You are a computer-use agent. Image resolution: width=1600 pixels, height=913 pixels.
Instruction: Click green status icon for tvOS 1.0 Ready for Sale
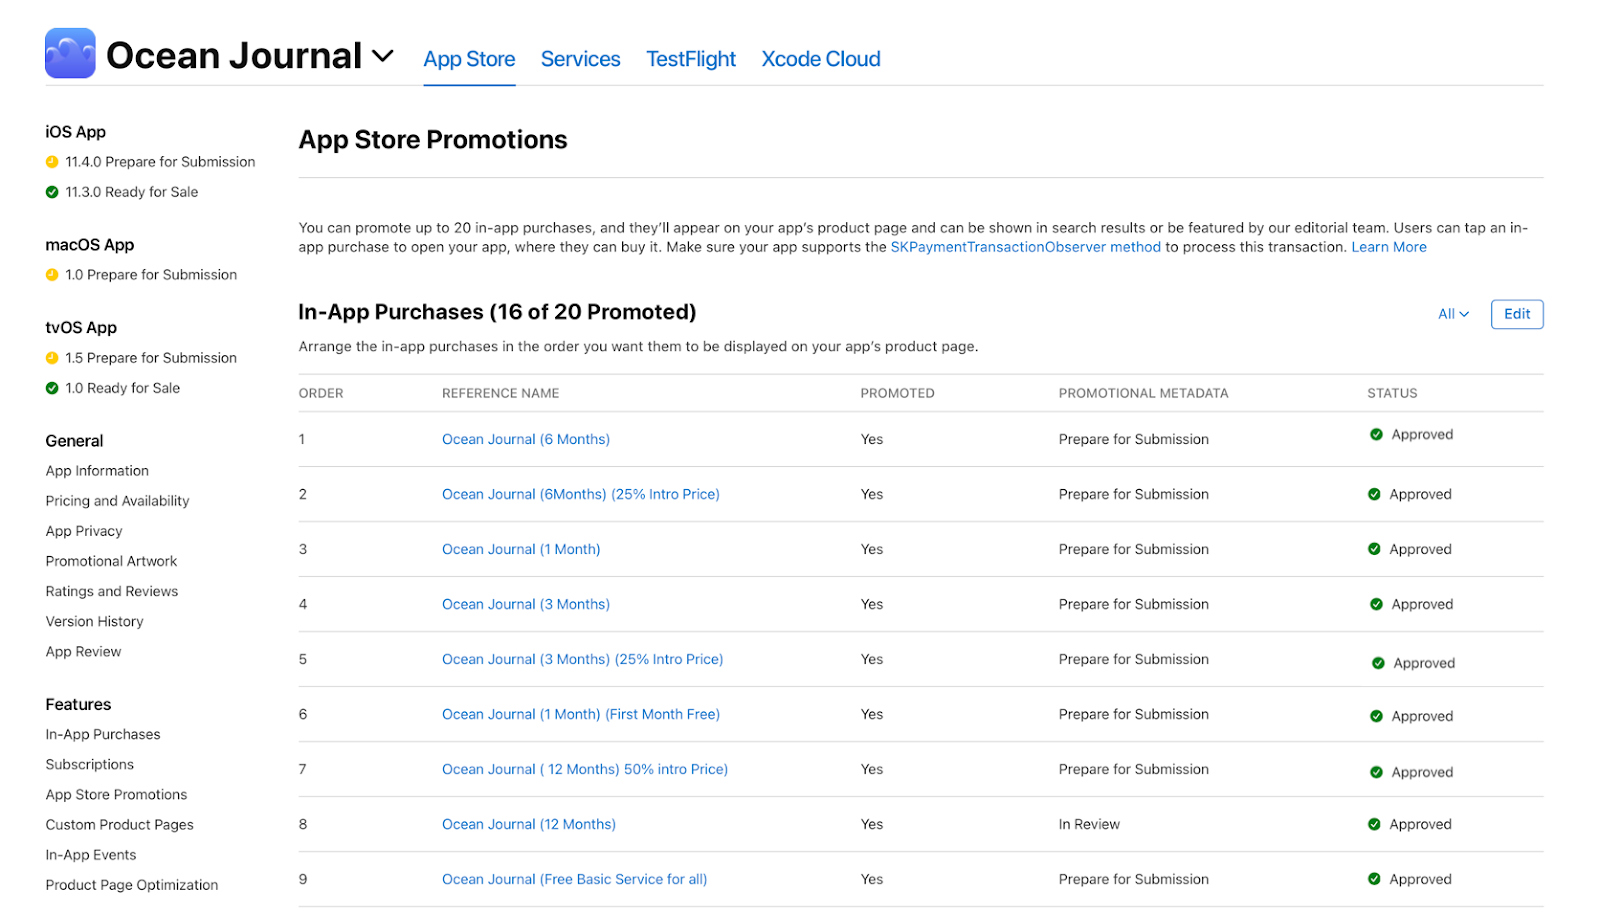click(x=52, y=388)
